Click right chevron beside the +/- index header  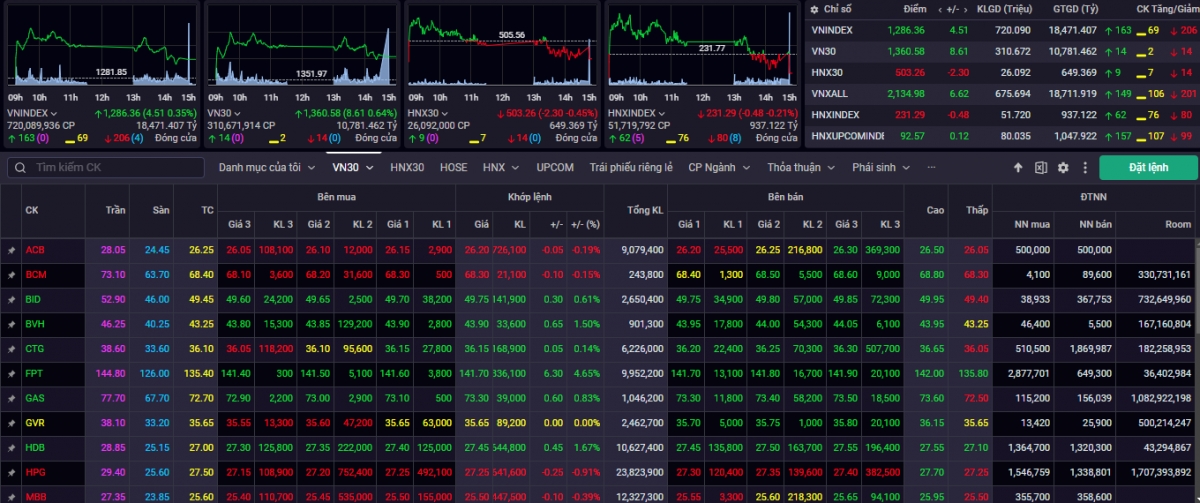(967, 9)
